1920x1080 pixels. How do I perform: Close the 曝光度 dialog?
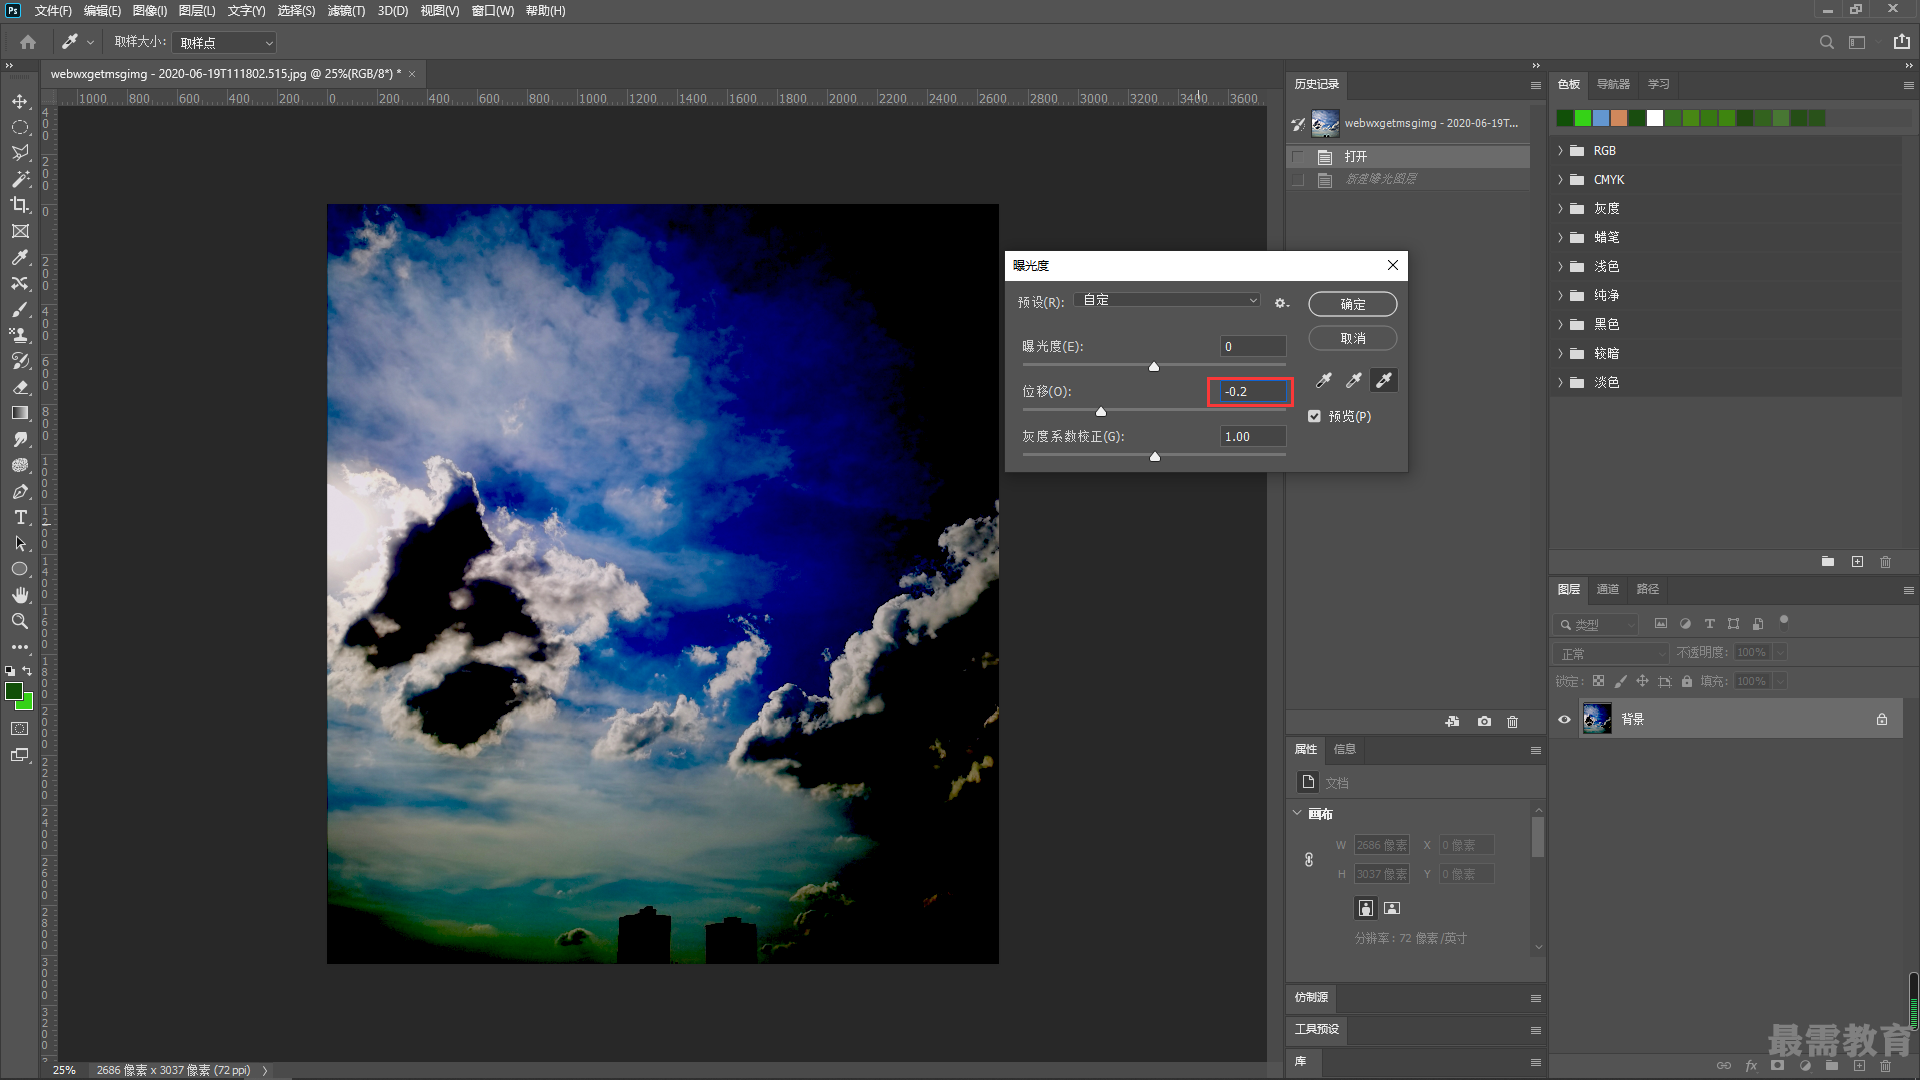pos(1392,265)
